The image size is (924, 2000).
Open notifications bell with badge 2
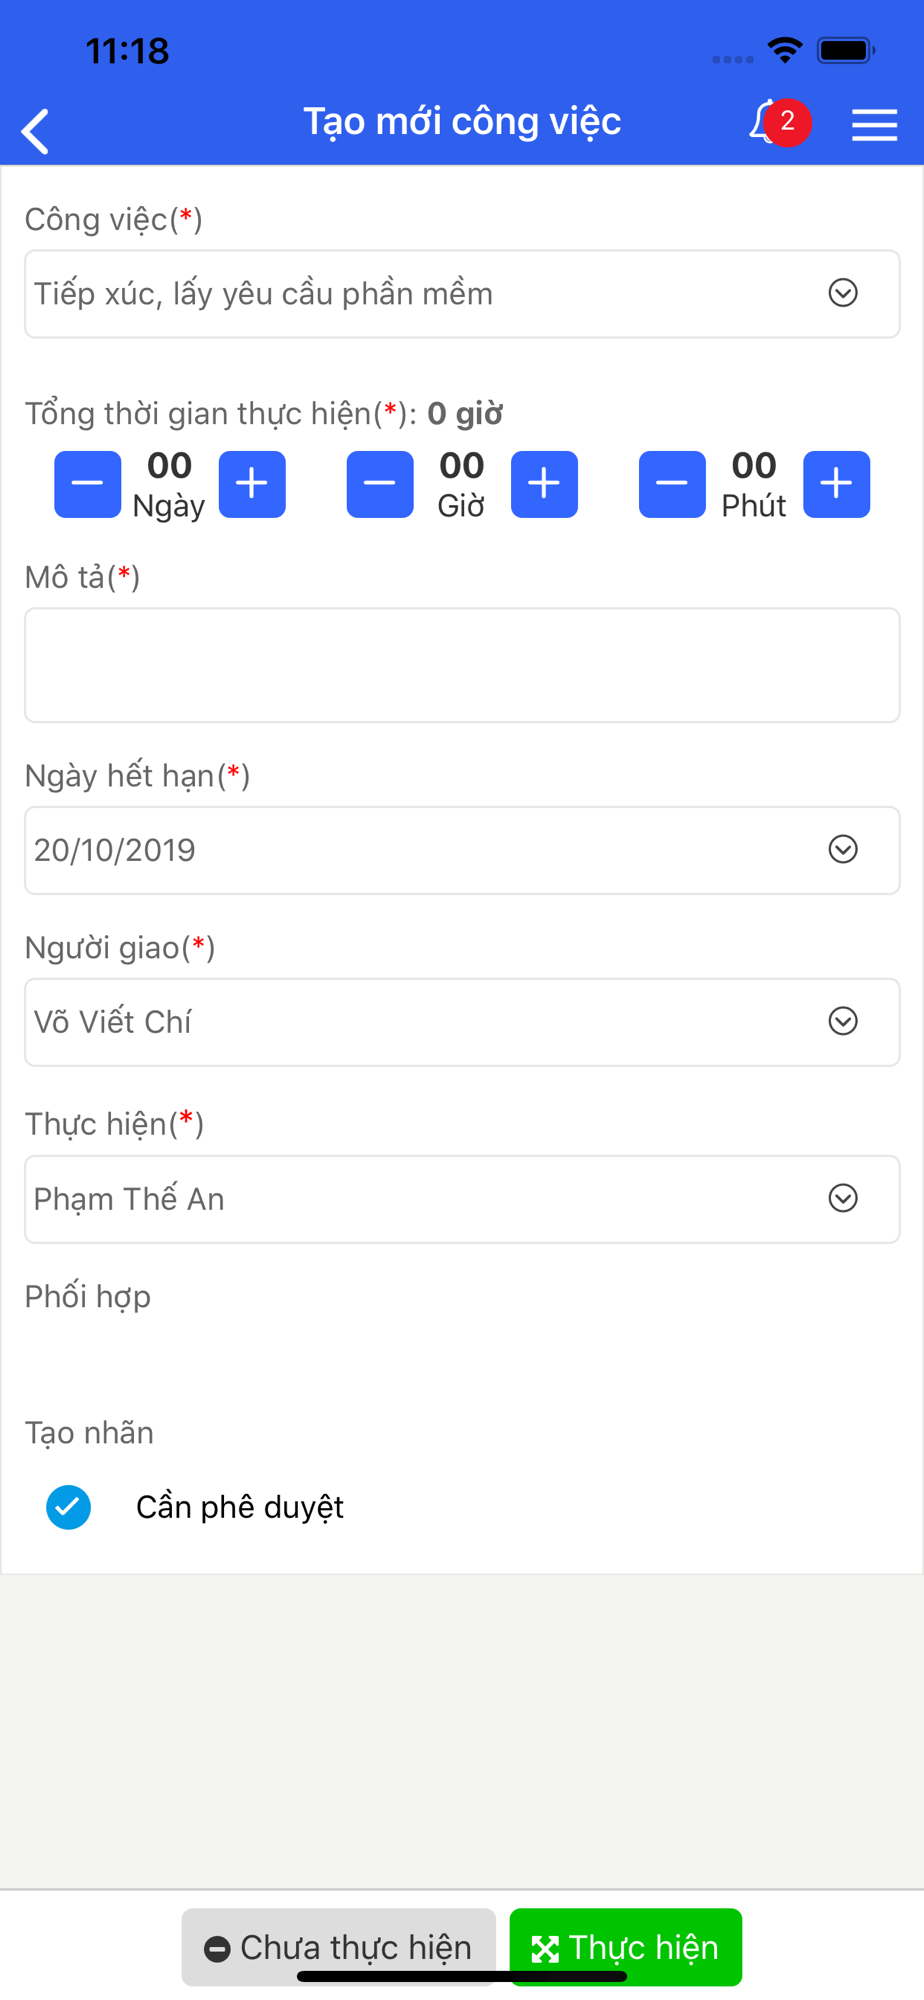coord(779,123)
